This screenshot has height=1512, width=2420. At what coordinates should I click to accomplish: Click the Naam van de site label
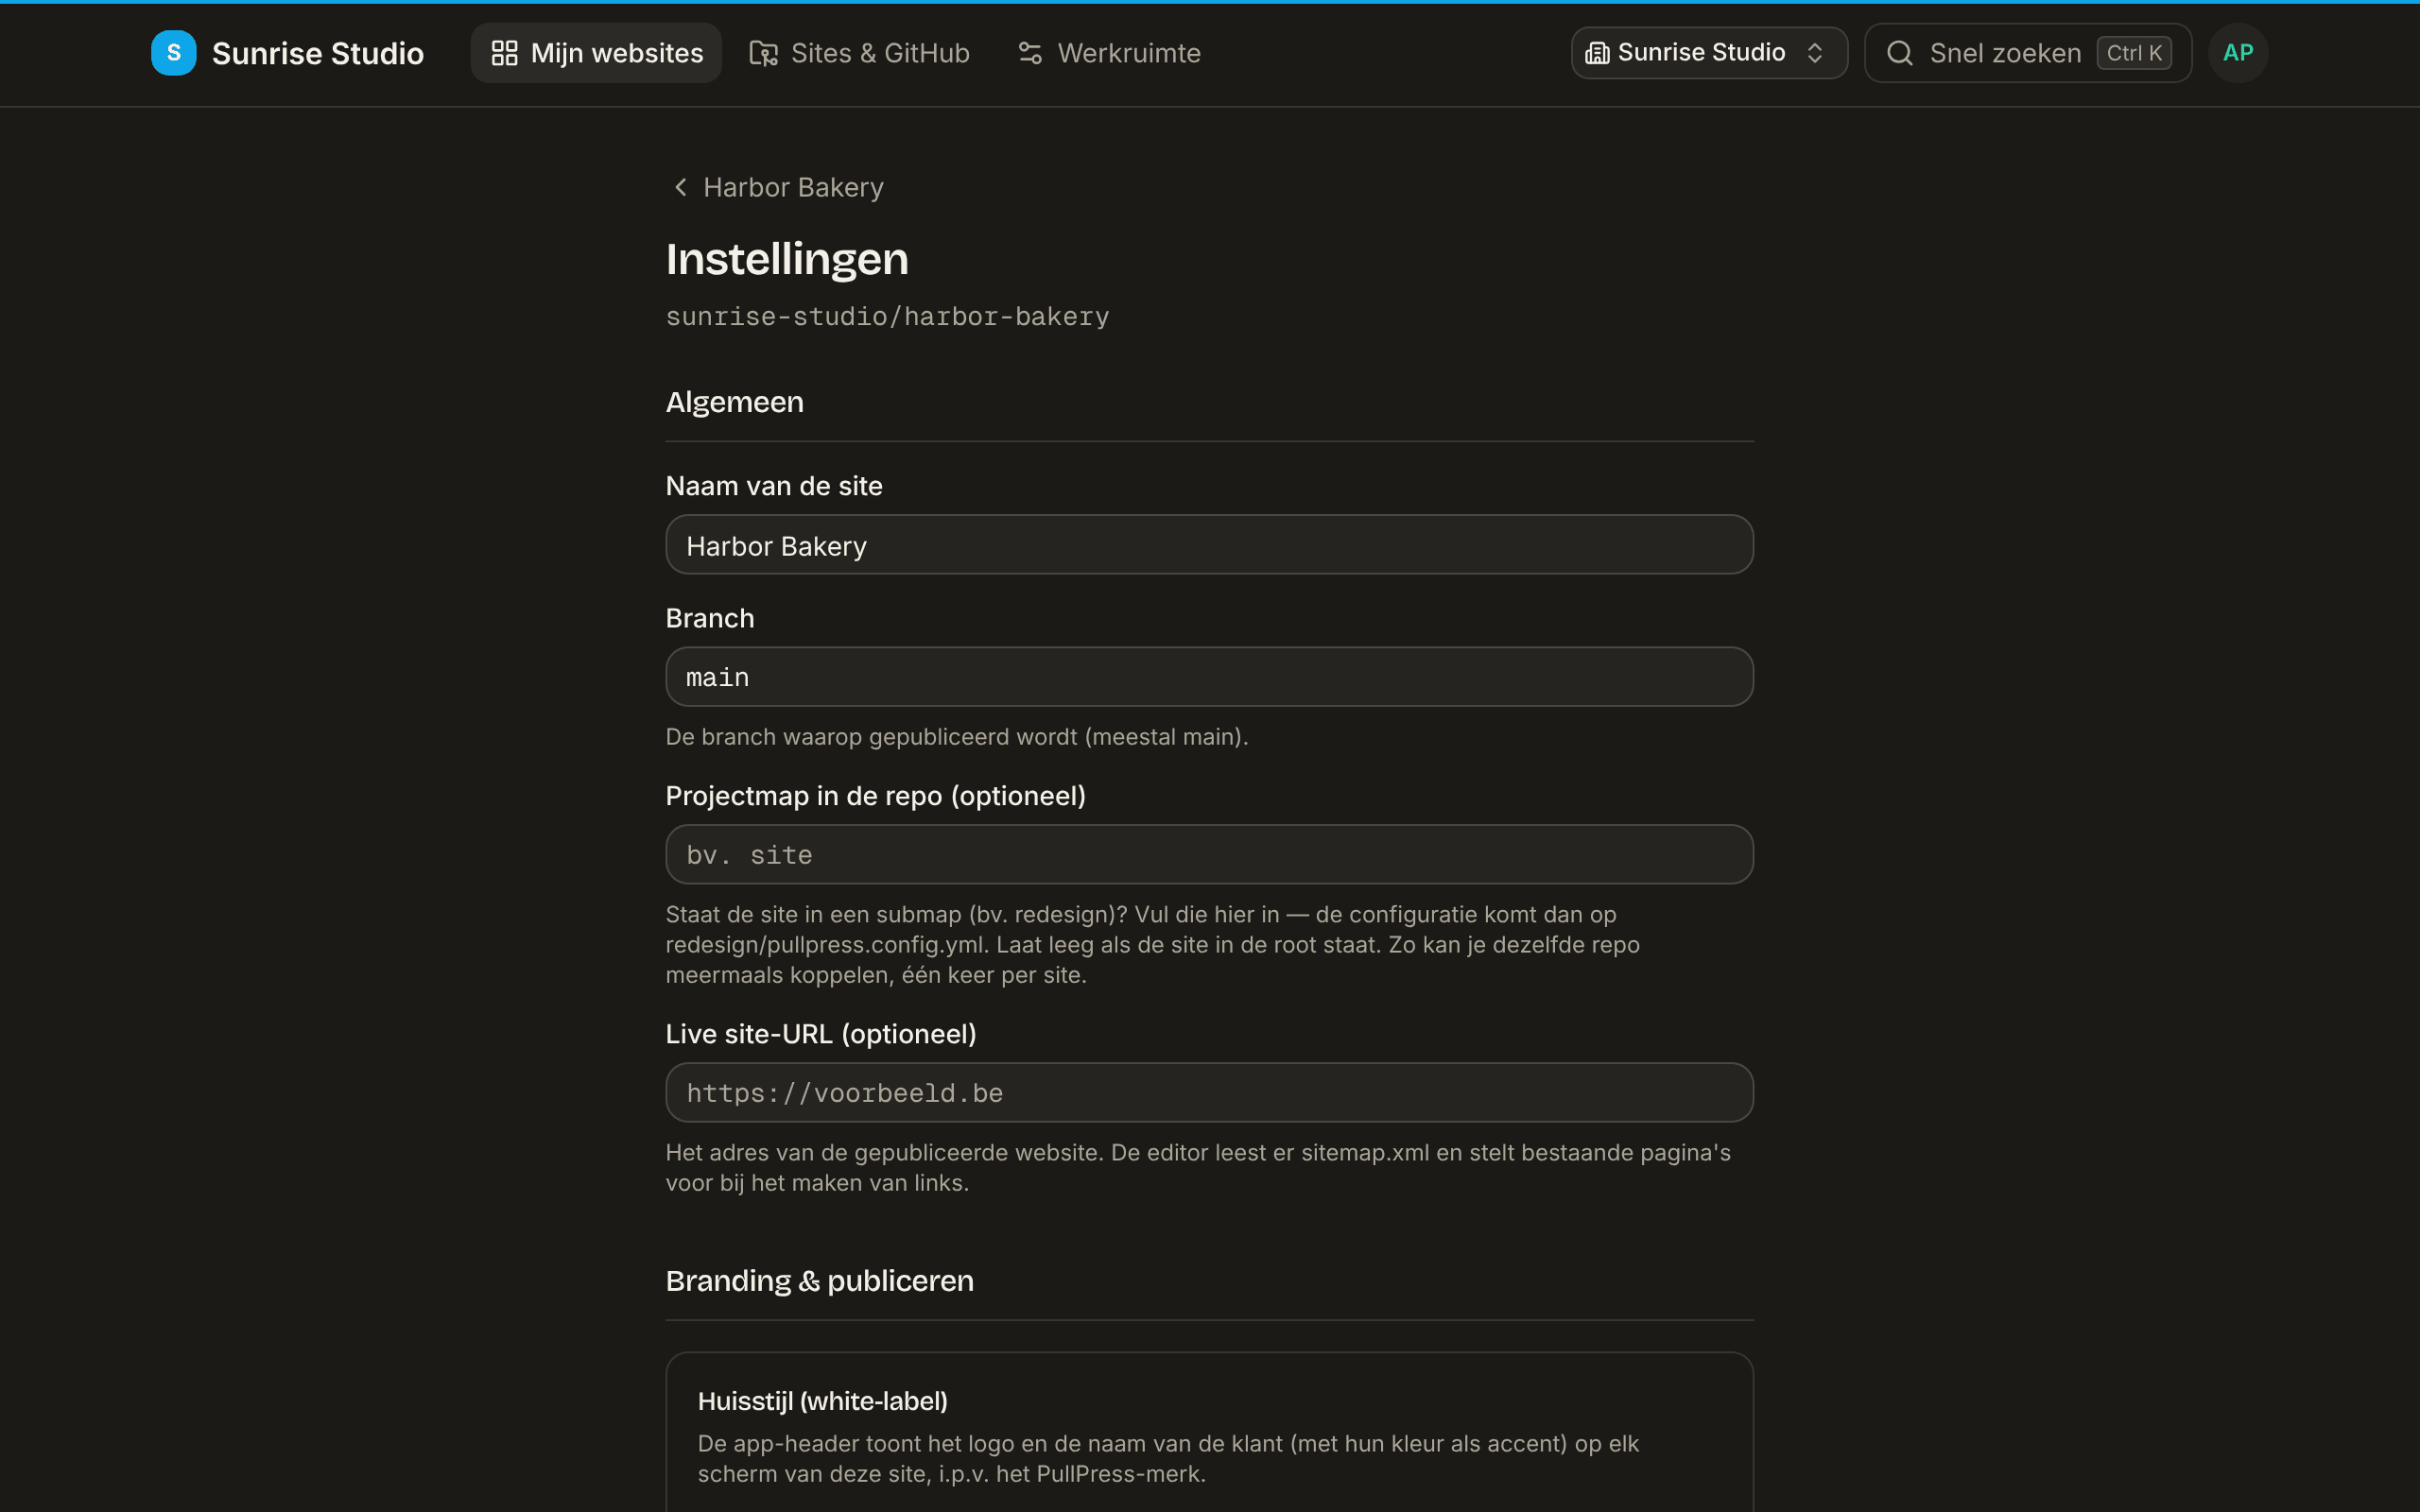pyautogui.click(x=774, y=486)
